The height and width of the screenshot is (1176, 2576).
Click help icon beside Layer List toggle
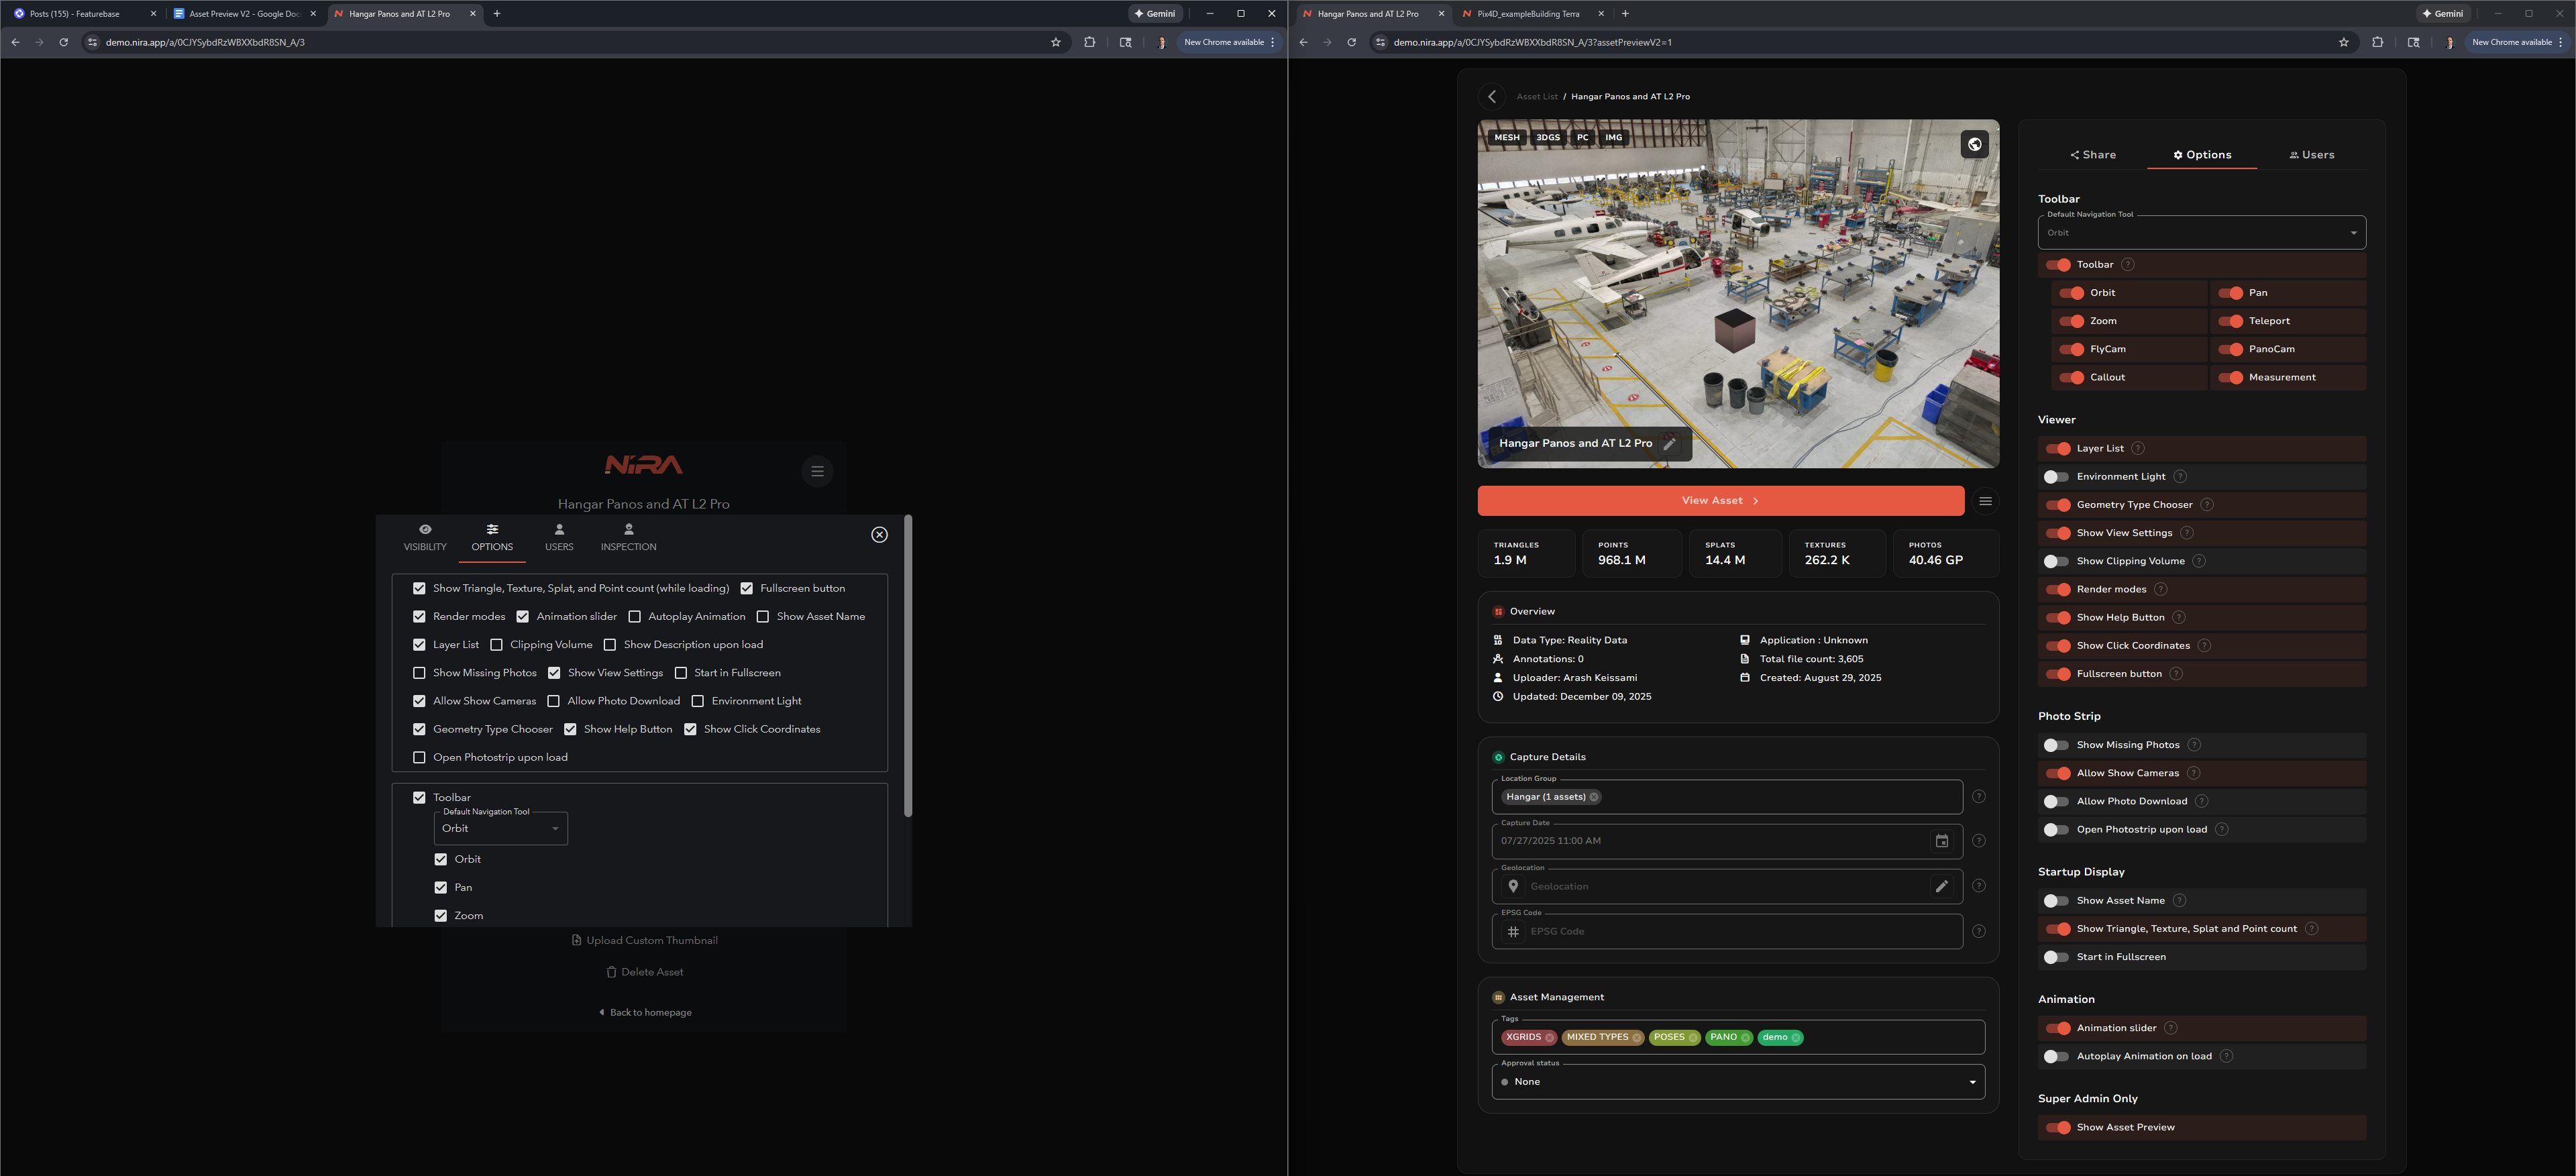2137,448
